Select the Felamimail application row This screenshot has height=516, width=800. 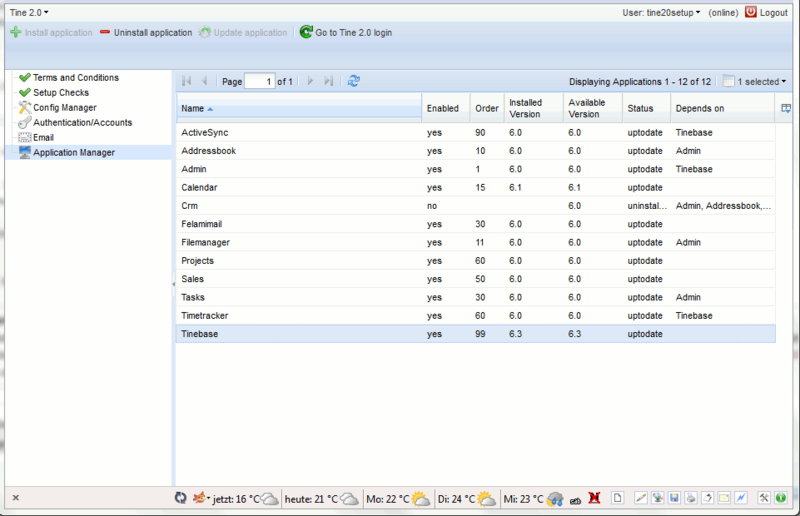(x=476, y=224)
